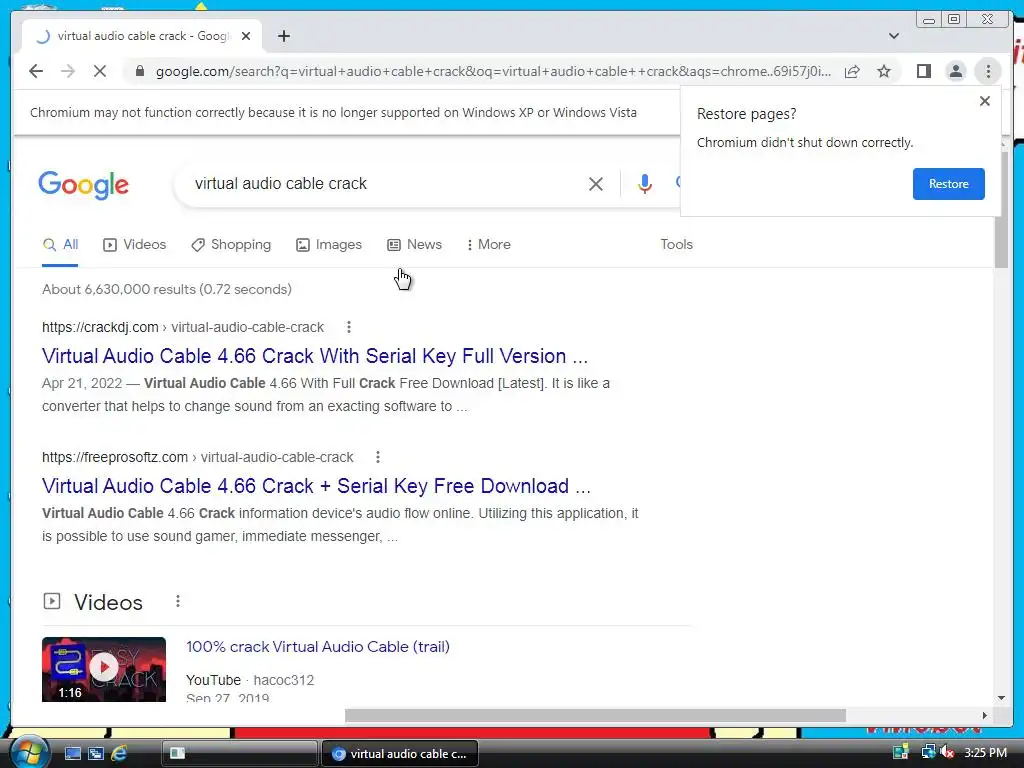Open the Chromium three-dot menu
The height and width of the screenshot is (768, 1024).
click(988, 71)
